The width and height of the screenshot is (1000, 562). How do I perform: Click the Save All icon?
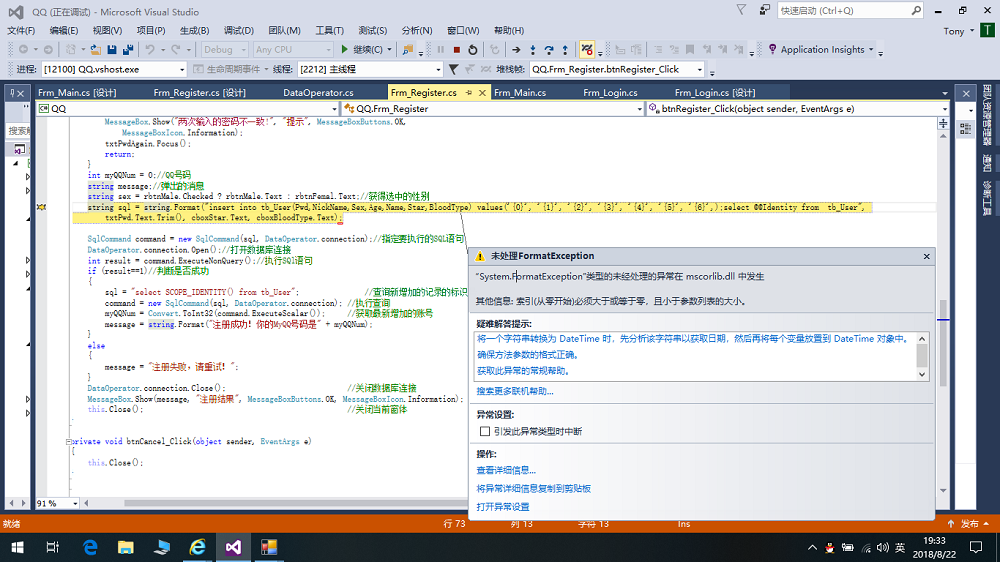coord(128,50)
